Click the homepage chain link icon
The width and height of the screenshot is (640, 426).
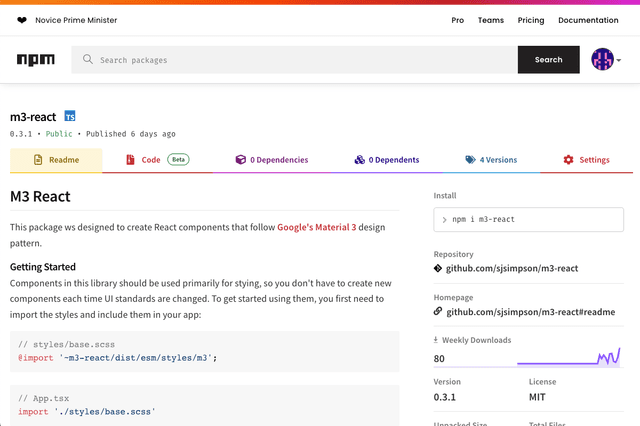point(438,311)
